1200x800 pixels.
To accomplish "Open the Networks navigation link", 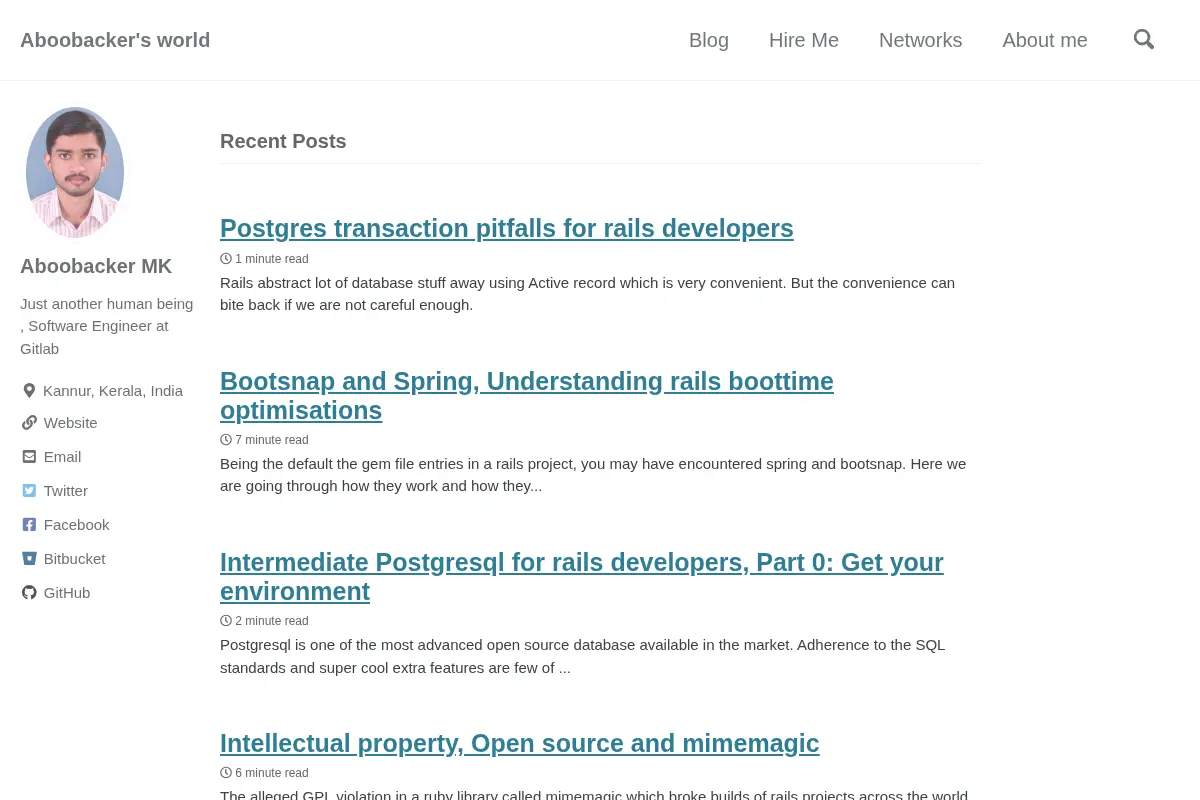I will click(921, 40).
